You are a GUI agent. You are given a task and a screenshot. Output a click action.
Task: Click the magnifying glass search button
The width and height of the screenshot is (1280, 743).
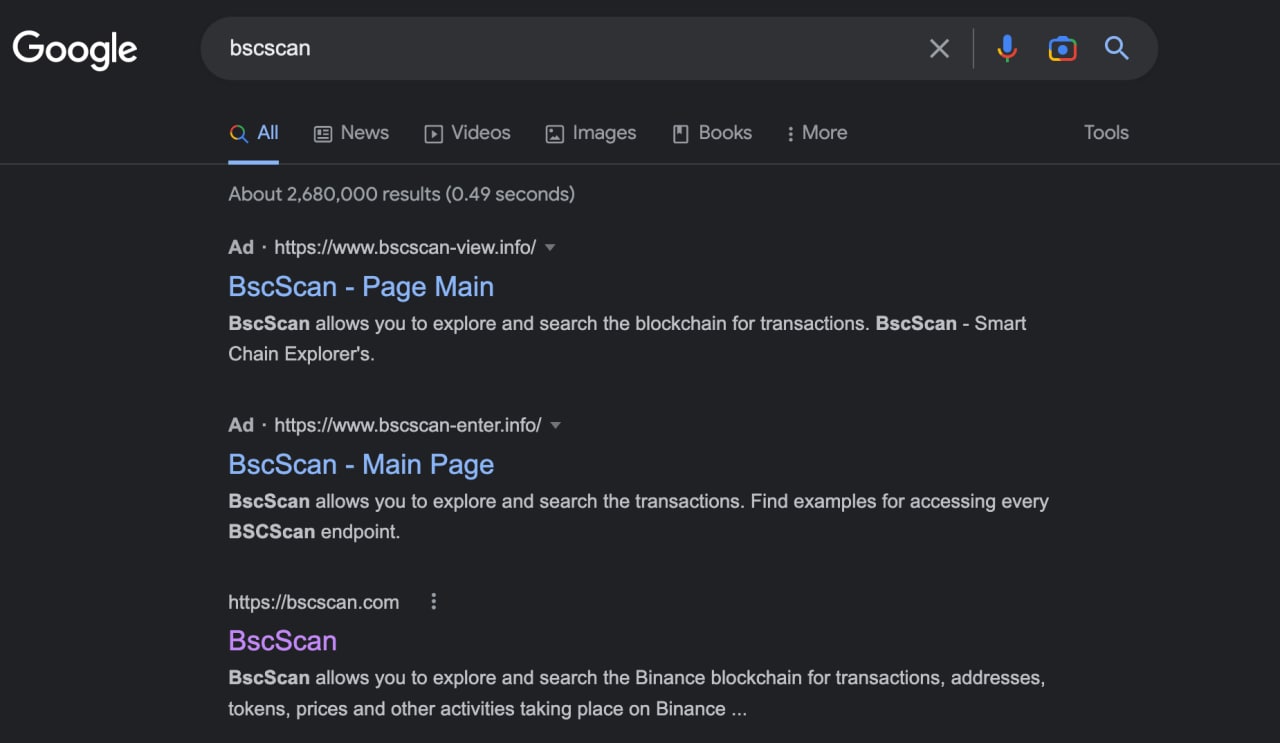(1117, 48)
